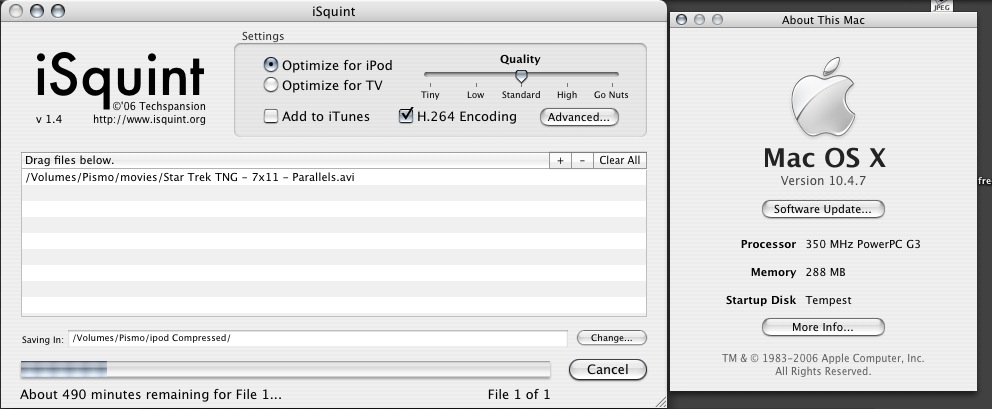
Task: Click the '288 MB' memory value
Action: point(826,272)
